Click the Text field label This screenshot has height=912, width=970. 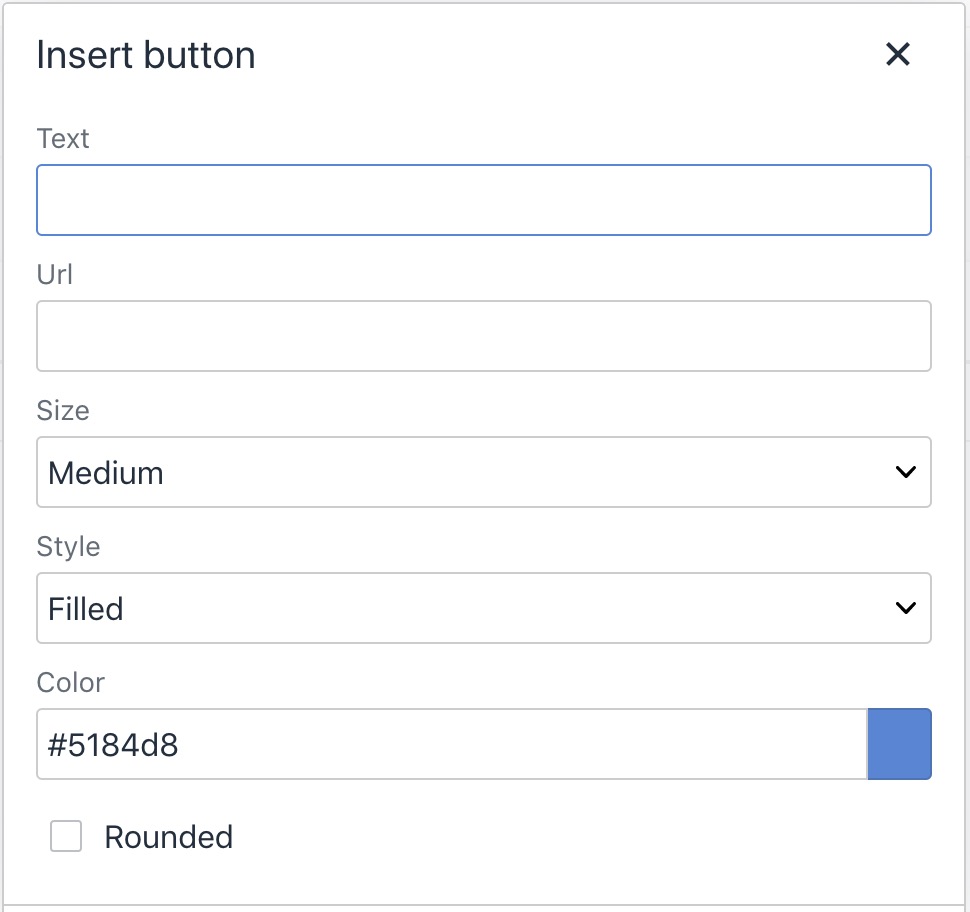point(63,139)
